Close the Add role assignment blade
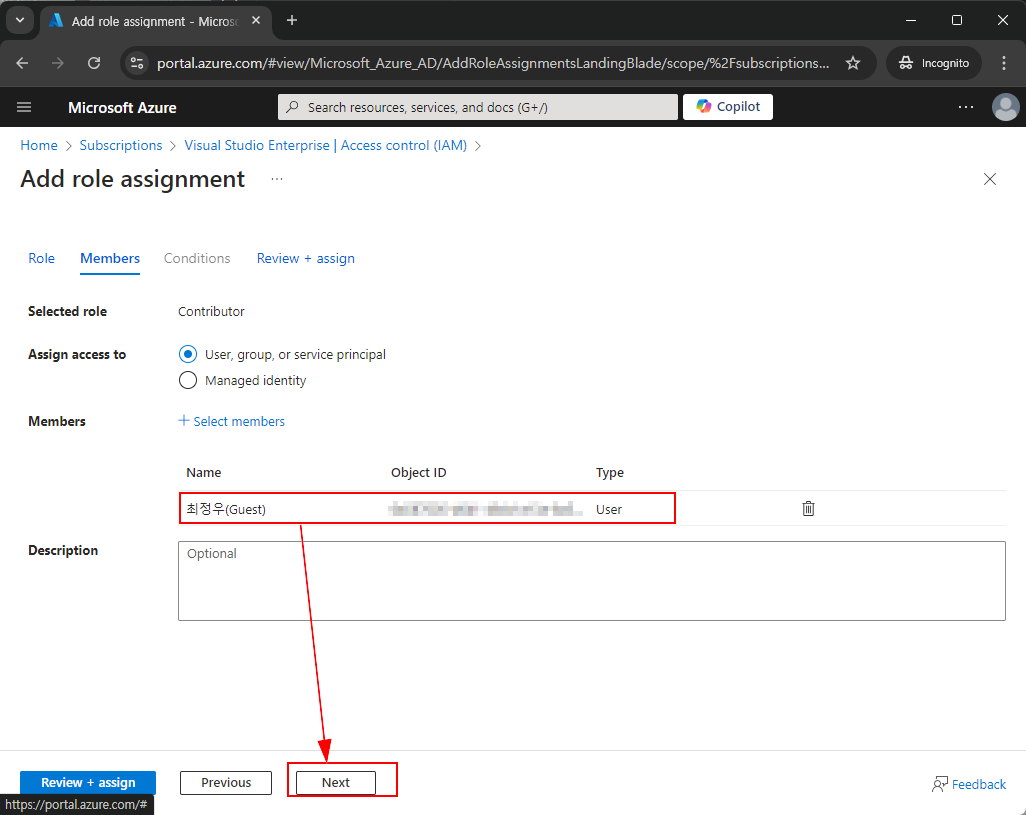Image resolution: width=1026 pixels, height=815 pixels. 989,179
